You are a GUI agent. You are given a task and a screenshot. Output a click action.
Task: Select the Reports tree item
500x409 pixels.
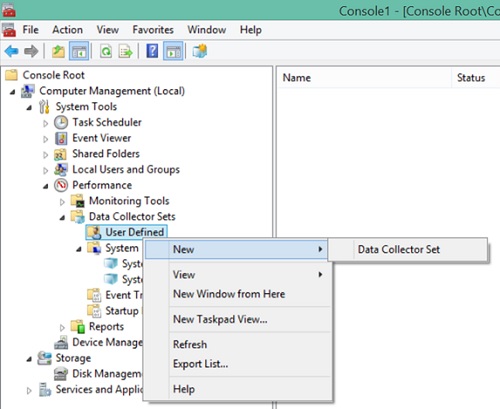click(106, 326)
